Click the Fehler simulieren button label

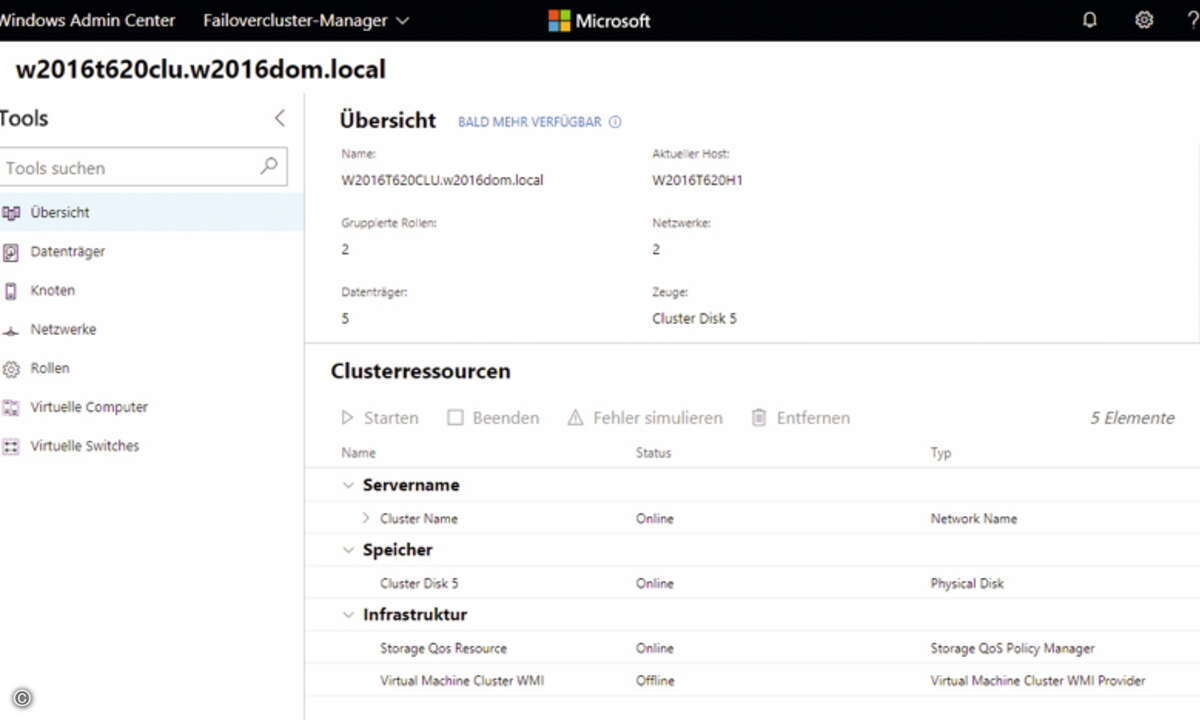pyautogui.click(x=658, y=418)
